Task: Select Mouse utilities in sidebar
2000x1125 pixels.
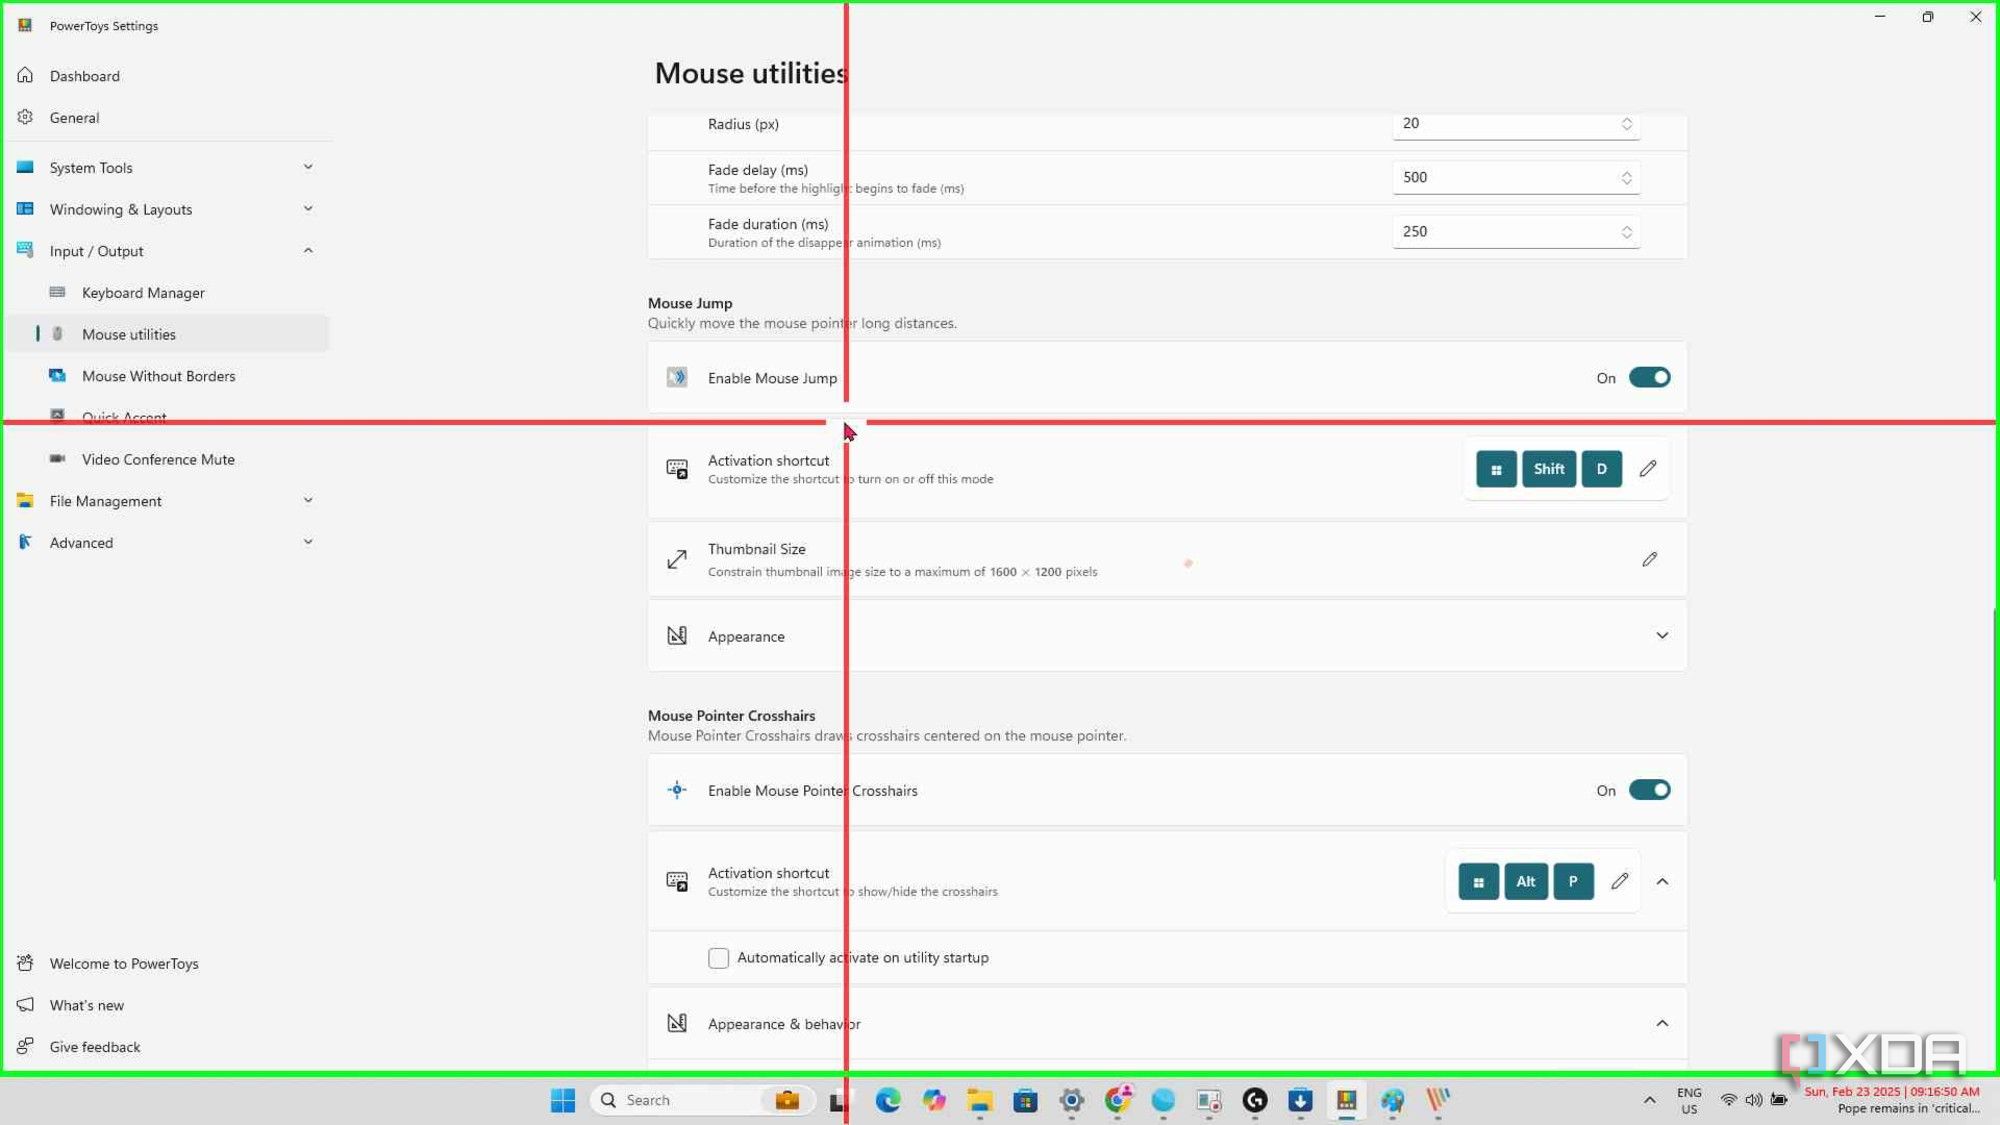Action: coord(168,334)
